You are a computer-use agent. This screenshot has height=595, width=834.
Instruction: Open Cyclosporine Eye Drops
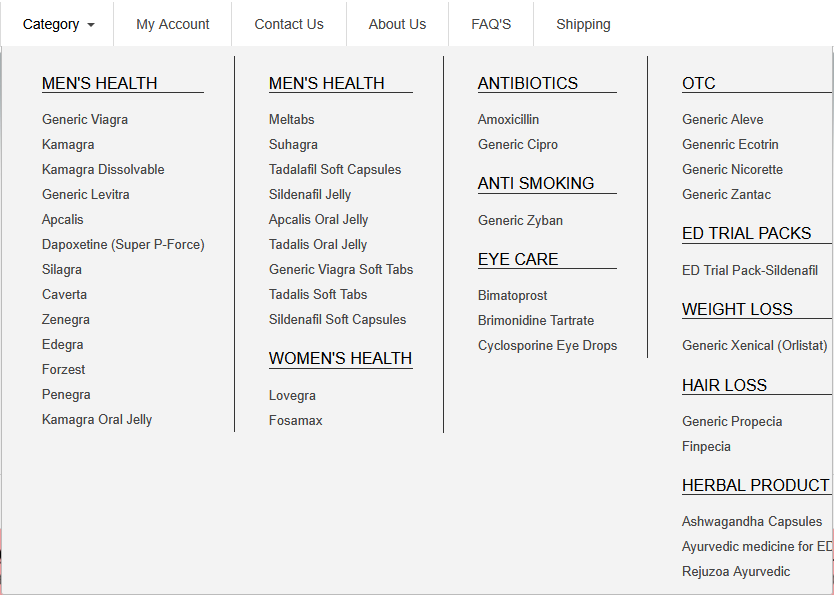tap(547, 346)
